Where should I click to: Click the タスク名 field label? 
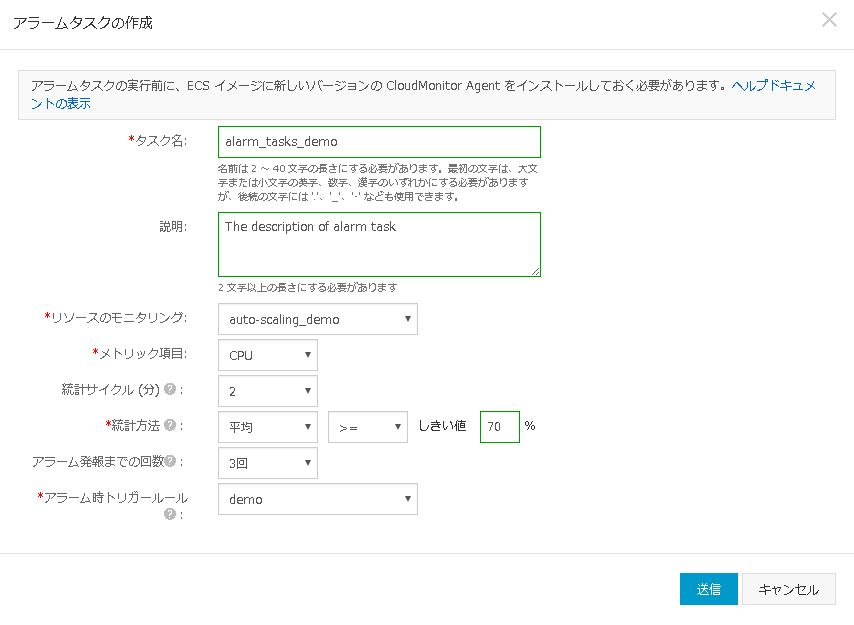[159, 141]
